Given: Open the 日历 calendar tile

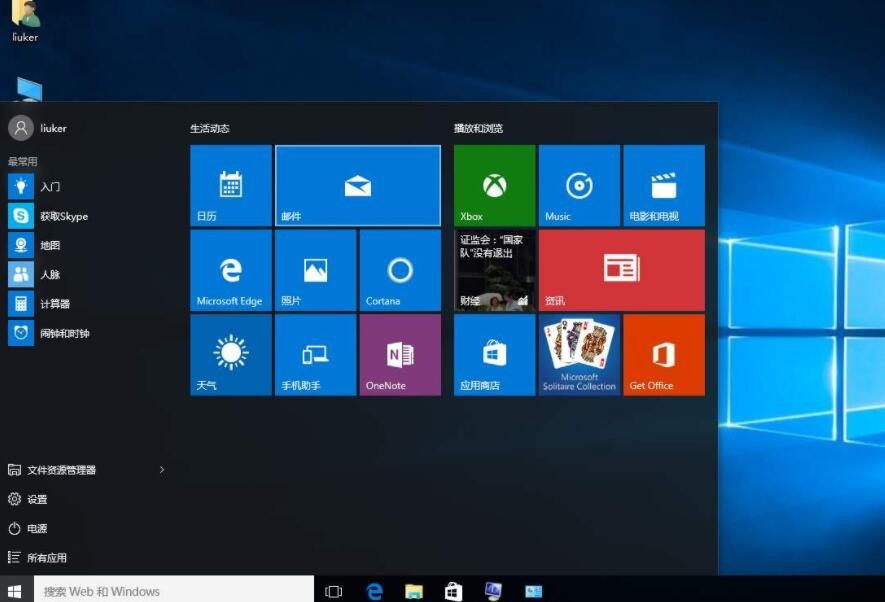Looking at the screenshot, I should tap(230, 185).
